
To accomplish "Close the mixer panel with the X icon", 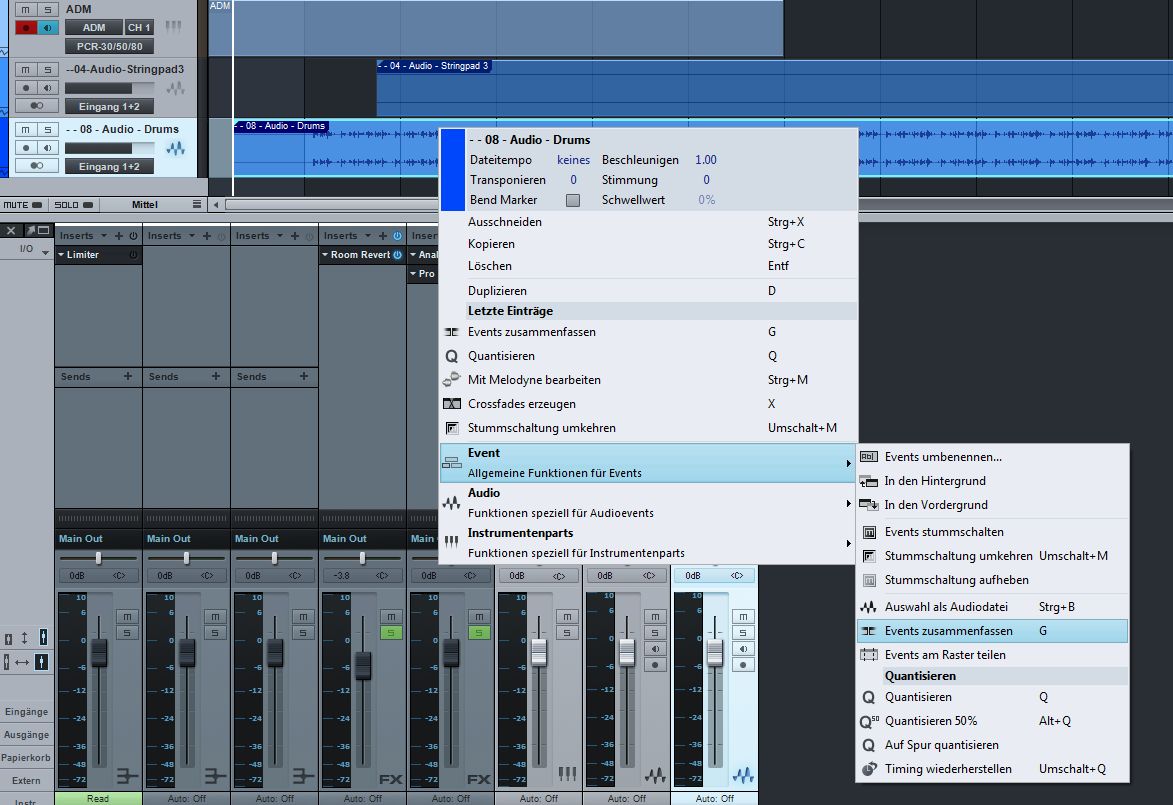I will [x=10, y=230].
